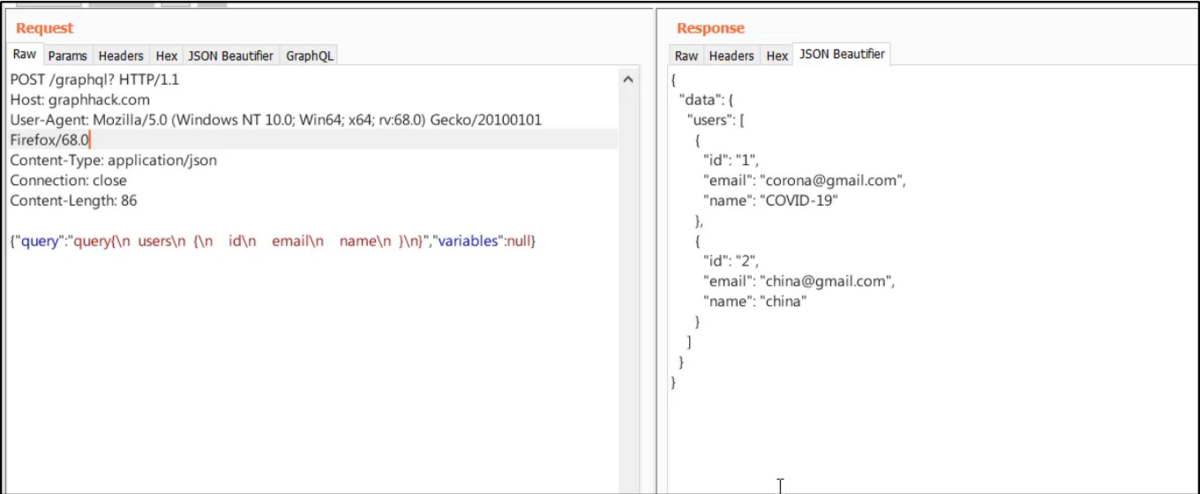Click the GraphQL query JSON body
The height and width of the screenshot is (494, 1200).
[273, 241]
